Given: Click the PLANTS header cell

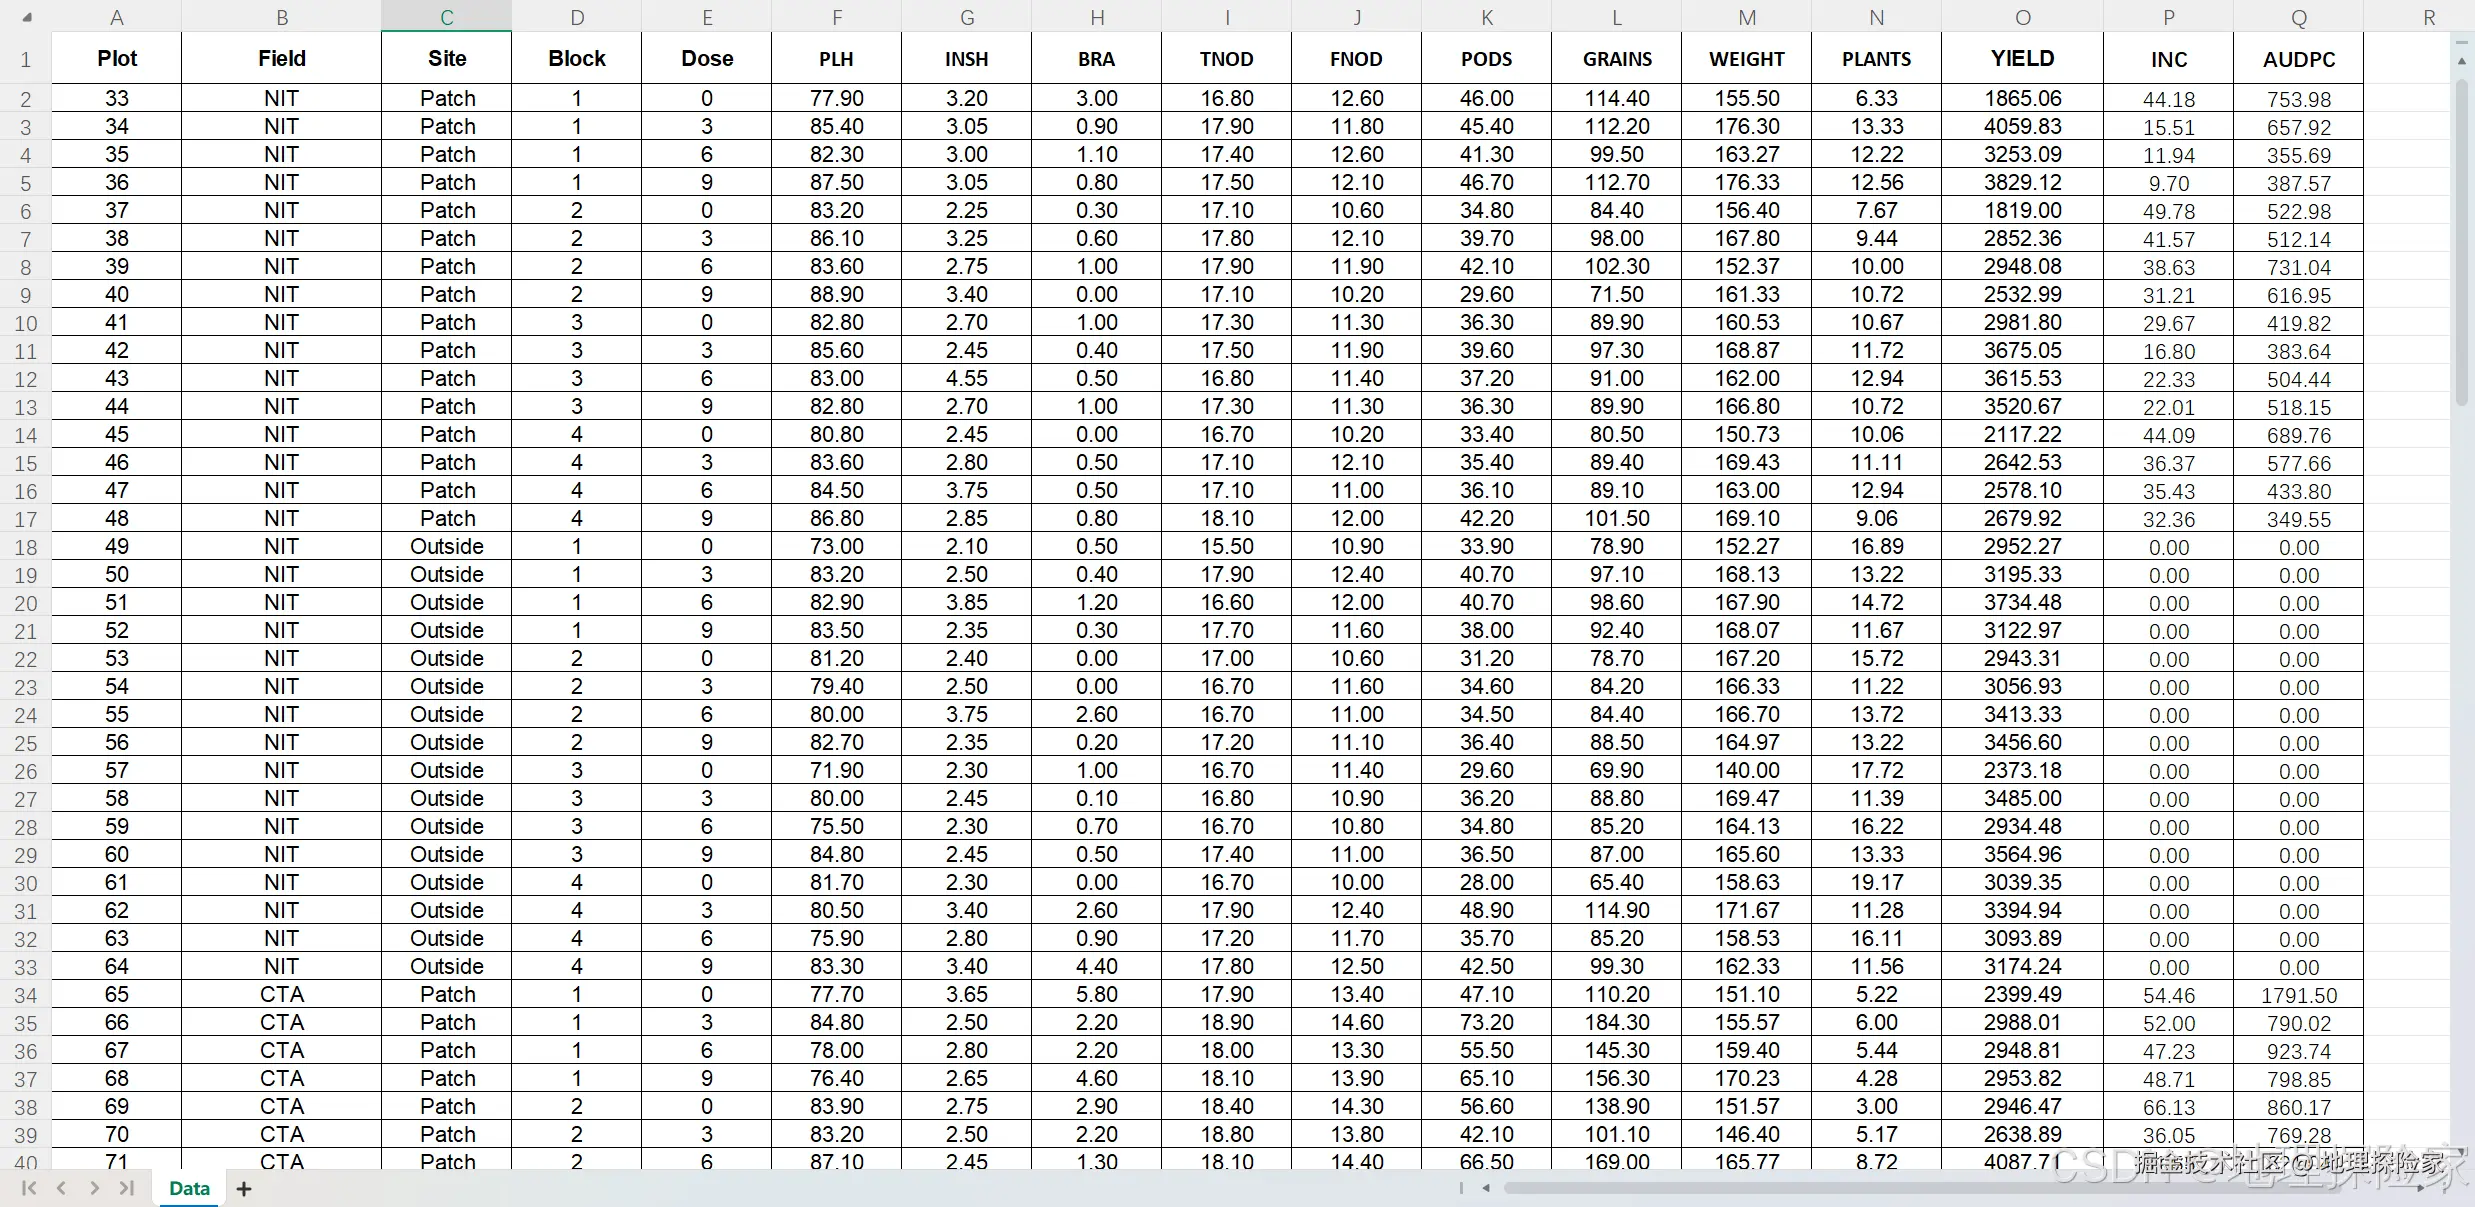Looking at the screenshot, I should click(x=1877, y=59).
